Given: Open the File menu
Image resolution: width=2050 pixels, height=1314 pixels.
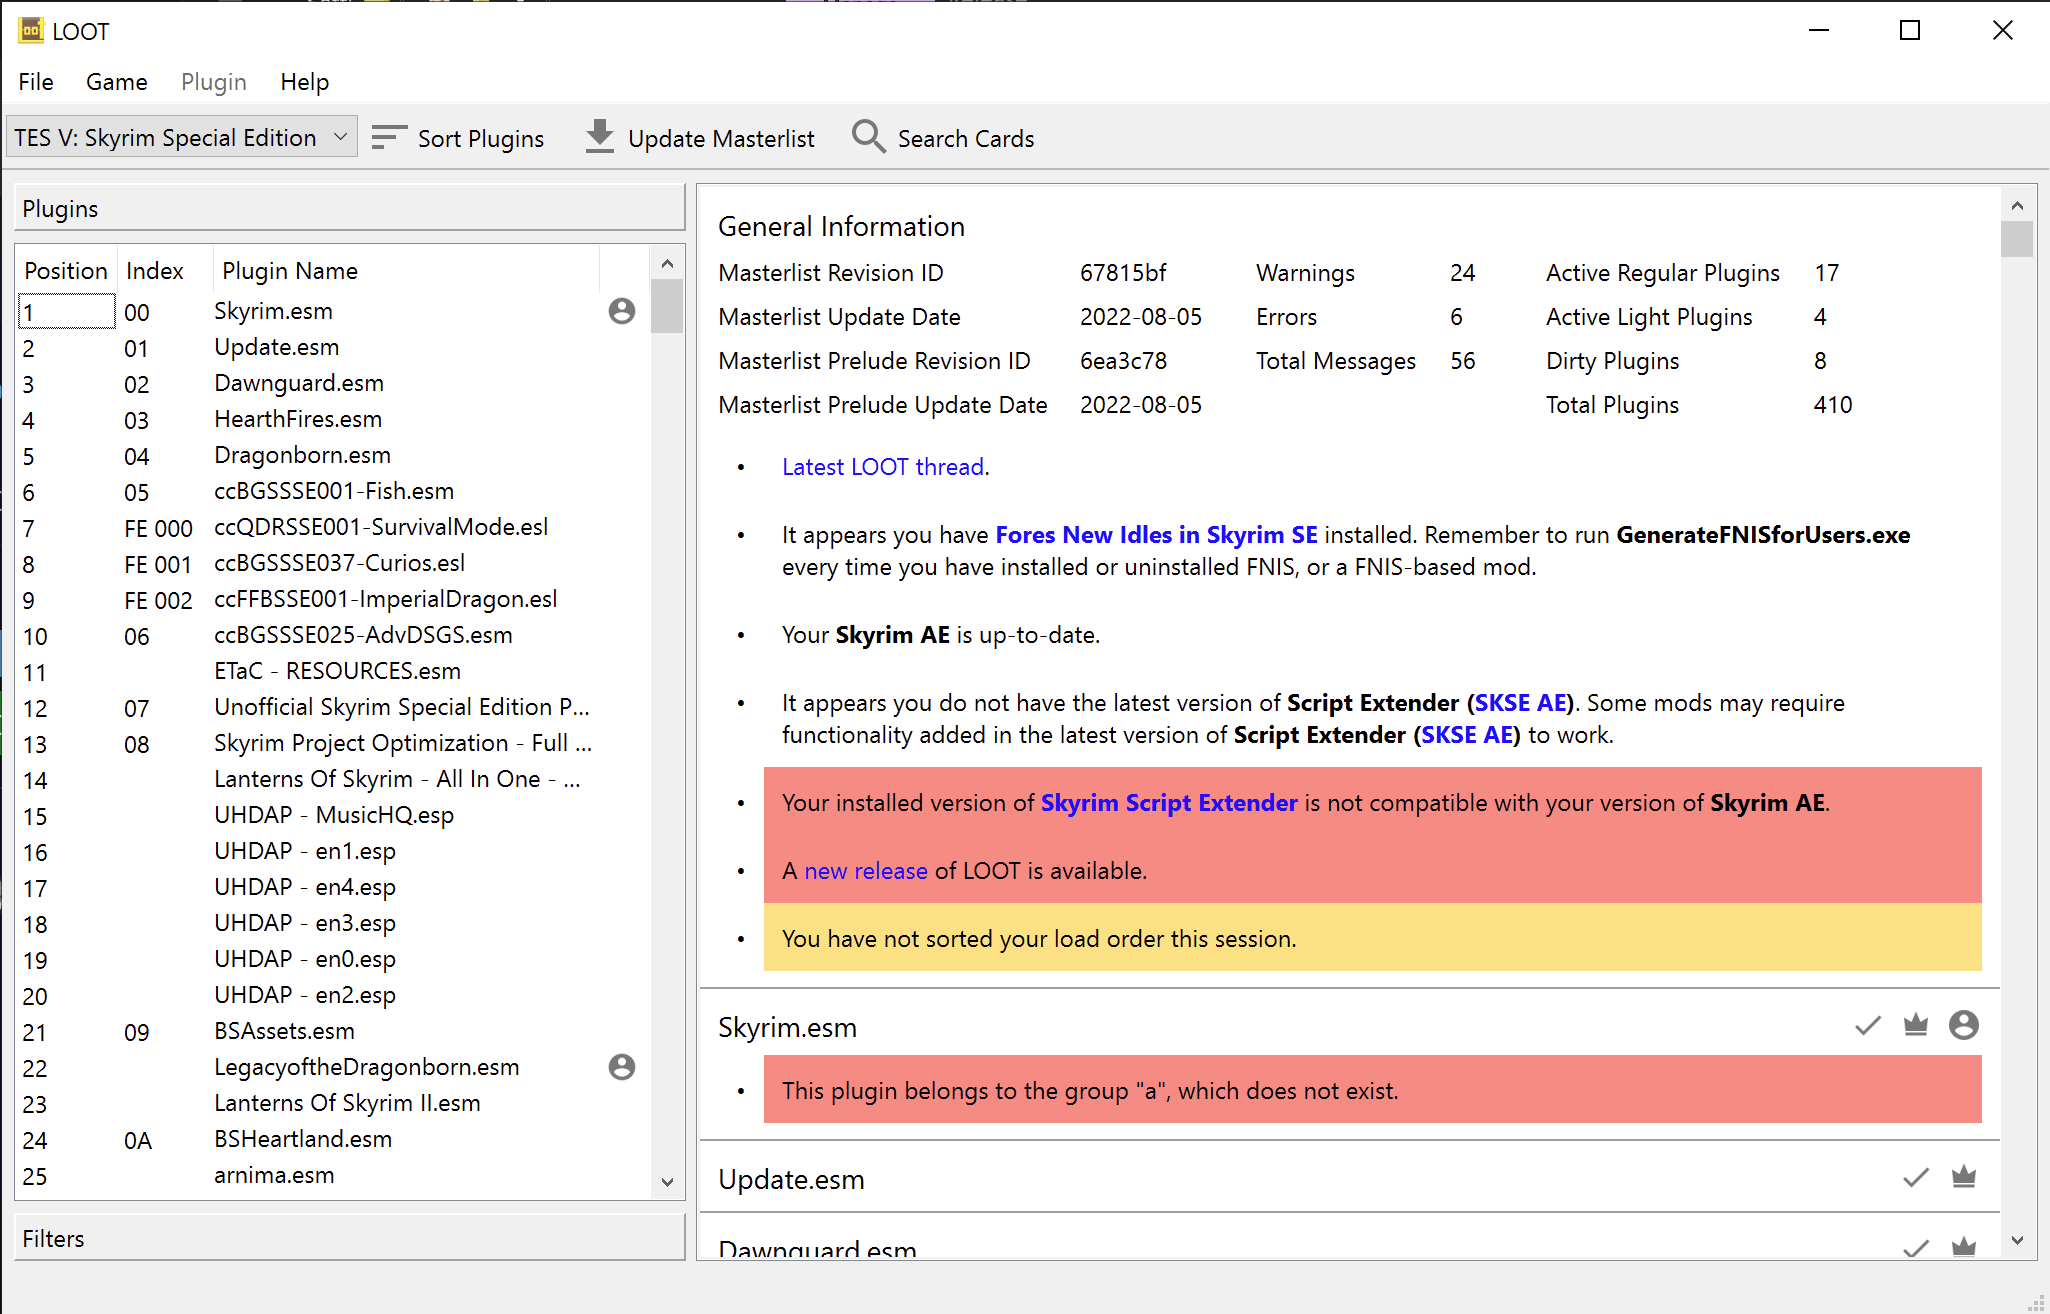Looking at the screenshot, I should [35, 81].
